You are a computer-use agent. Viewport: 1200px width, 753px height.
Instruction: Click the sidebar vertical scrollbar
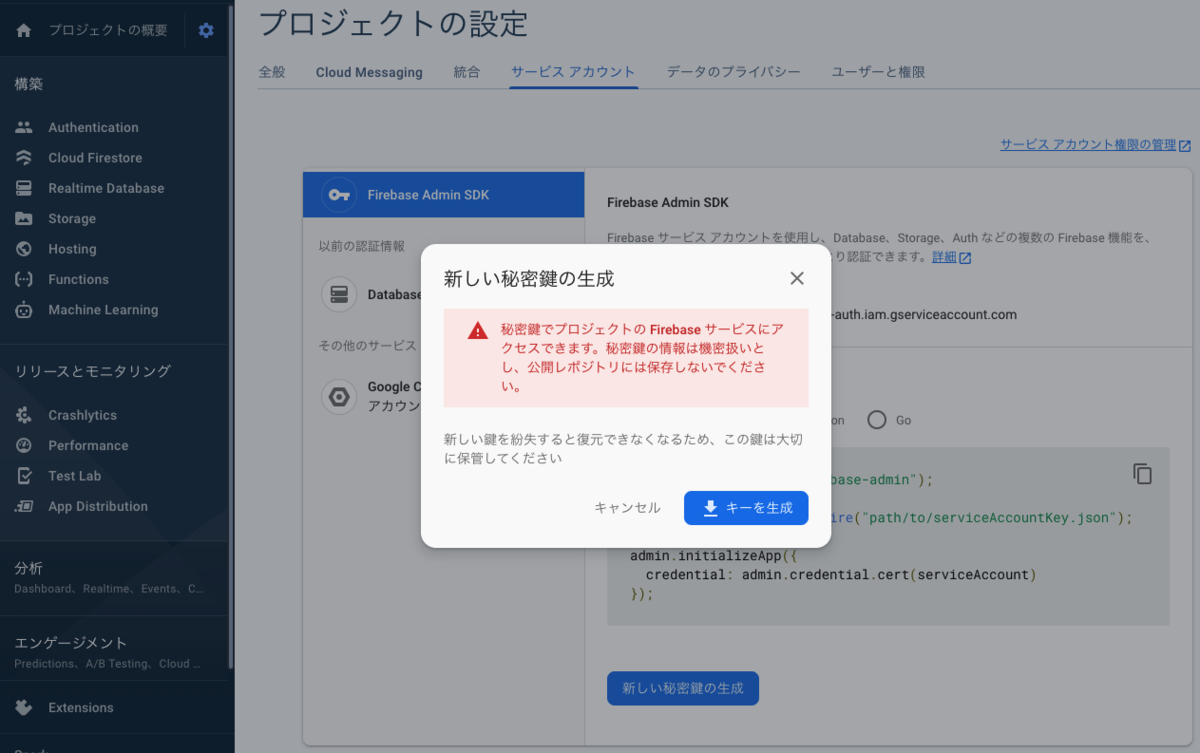[231, 336]
